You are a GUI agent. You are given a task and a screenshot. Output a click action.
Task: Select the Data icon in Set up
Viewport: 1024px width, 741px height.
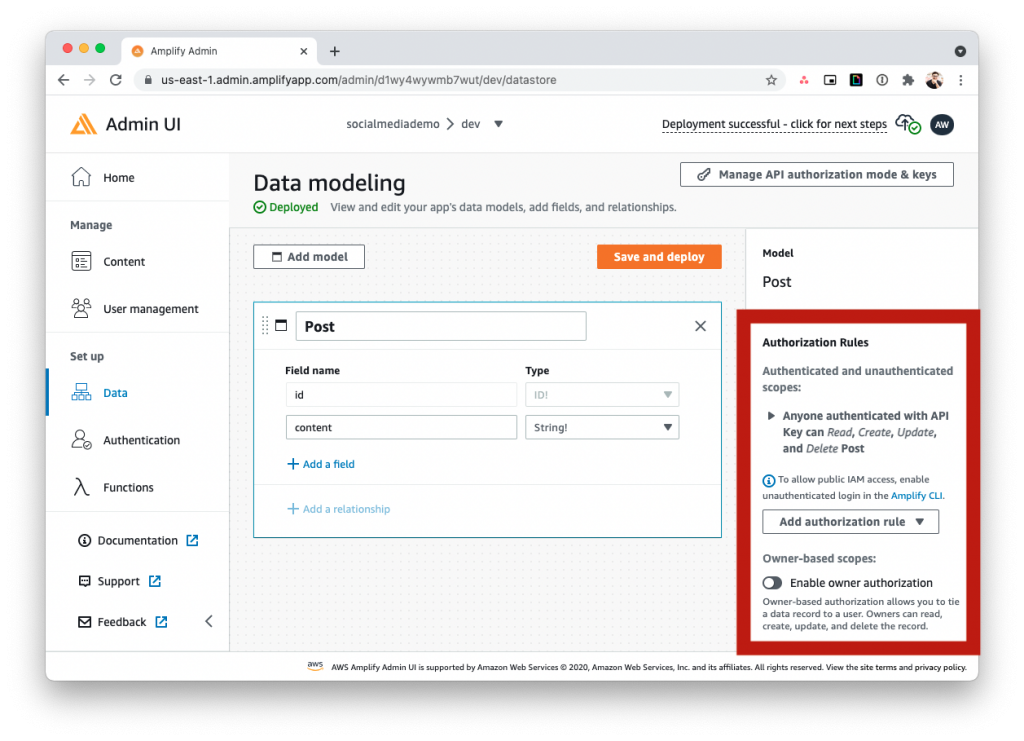click(84, 392)
